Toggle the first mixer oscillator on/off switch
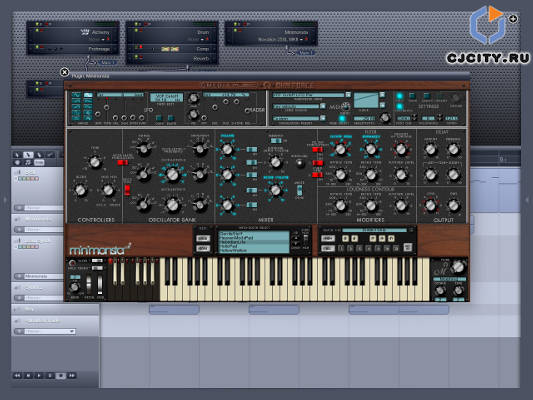 [252, 150]
